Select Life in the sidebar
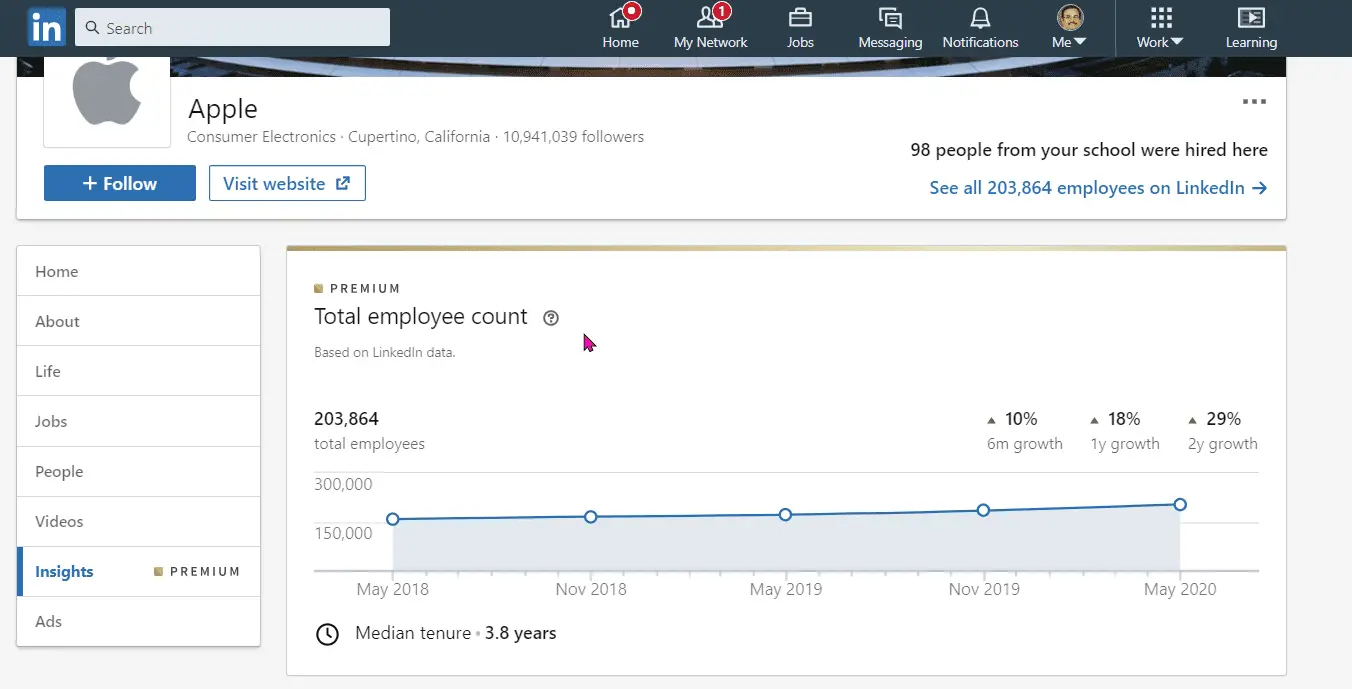Viewport: 1352px width, 689px height. pos(139,371)
